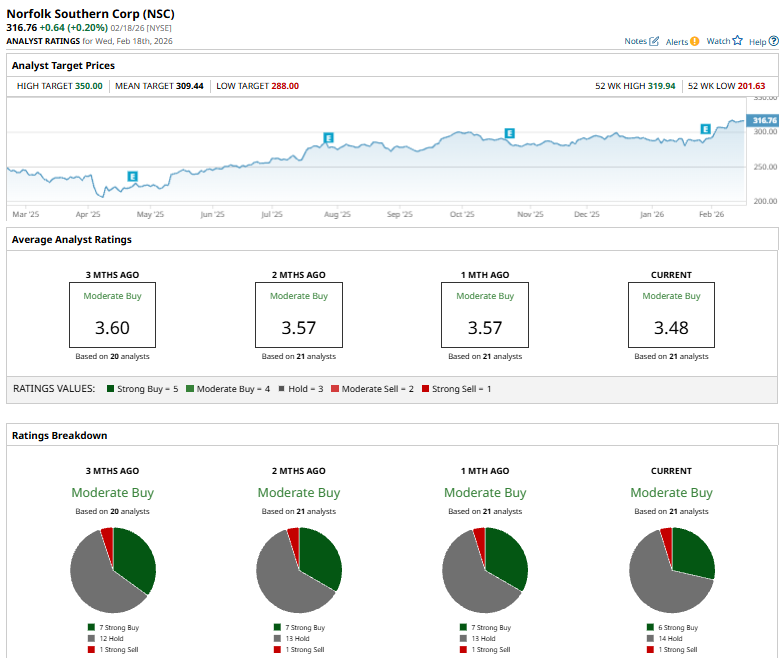782x658 pixels.
Task: Open the Notes pencil icon
Action: [655, 41]
